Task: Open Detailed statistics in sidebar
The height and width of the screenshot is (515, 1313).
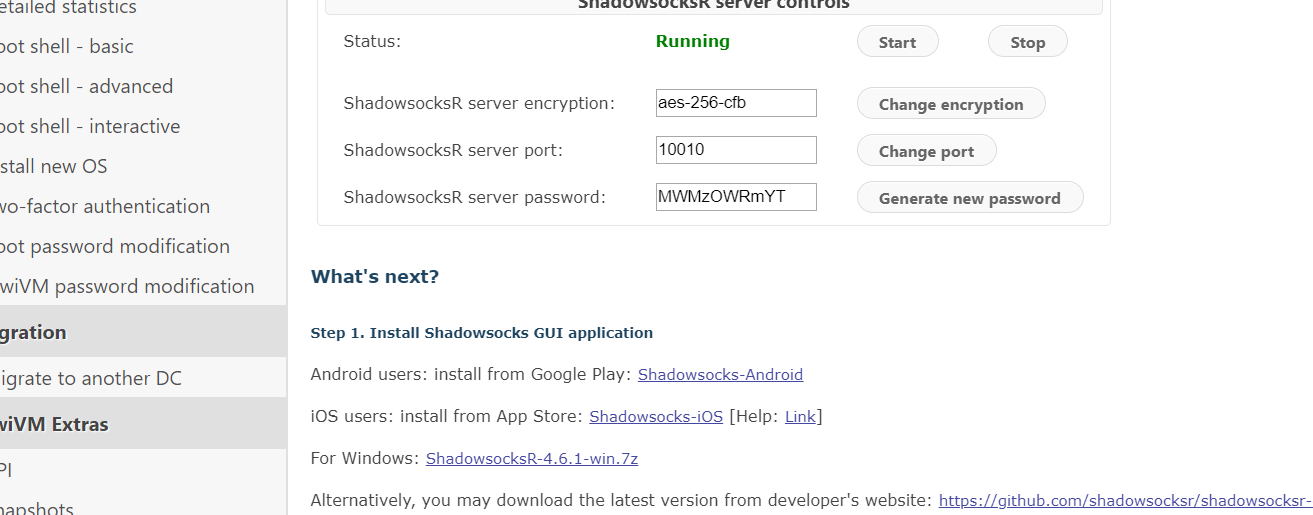Action: (68, 8)
